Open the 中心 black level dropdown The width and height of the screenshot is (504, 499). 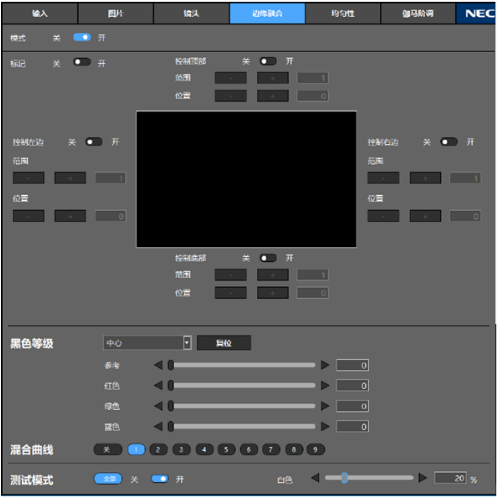(x=147, y=343)
